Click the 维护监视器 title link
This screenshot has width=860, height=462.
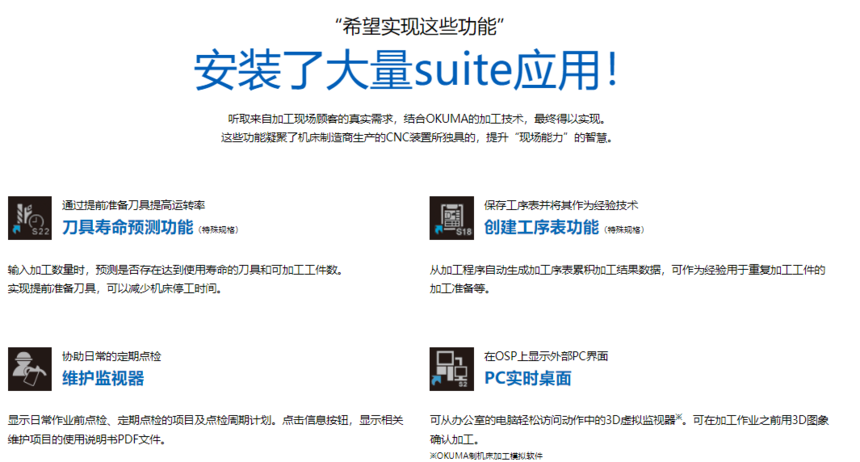(103, 378)
